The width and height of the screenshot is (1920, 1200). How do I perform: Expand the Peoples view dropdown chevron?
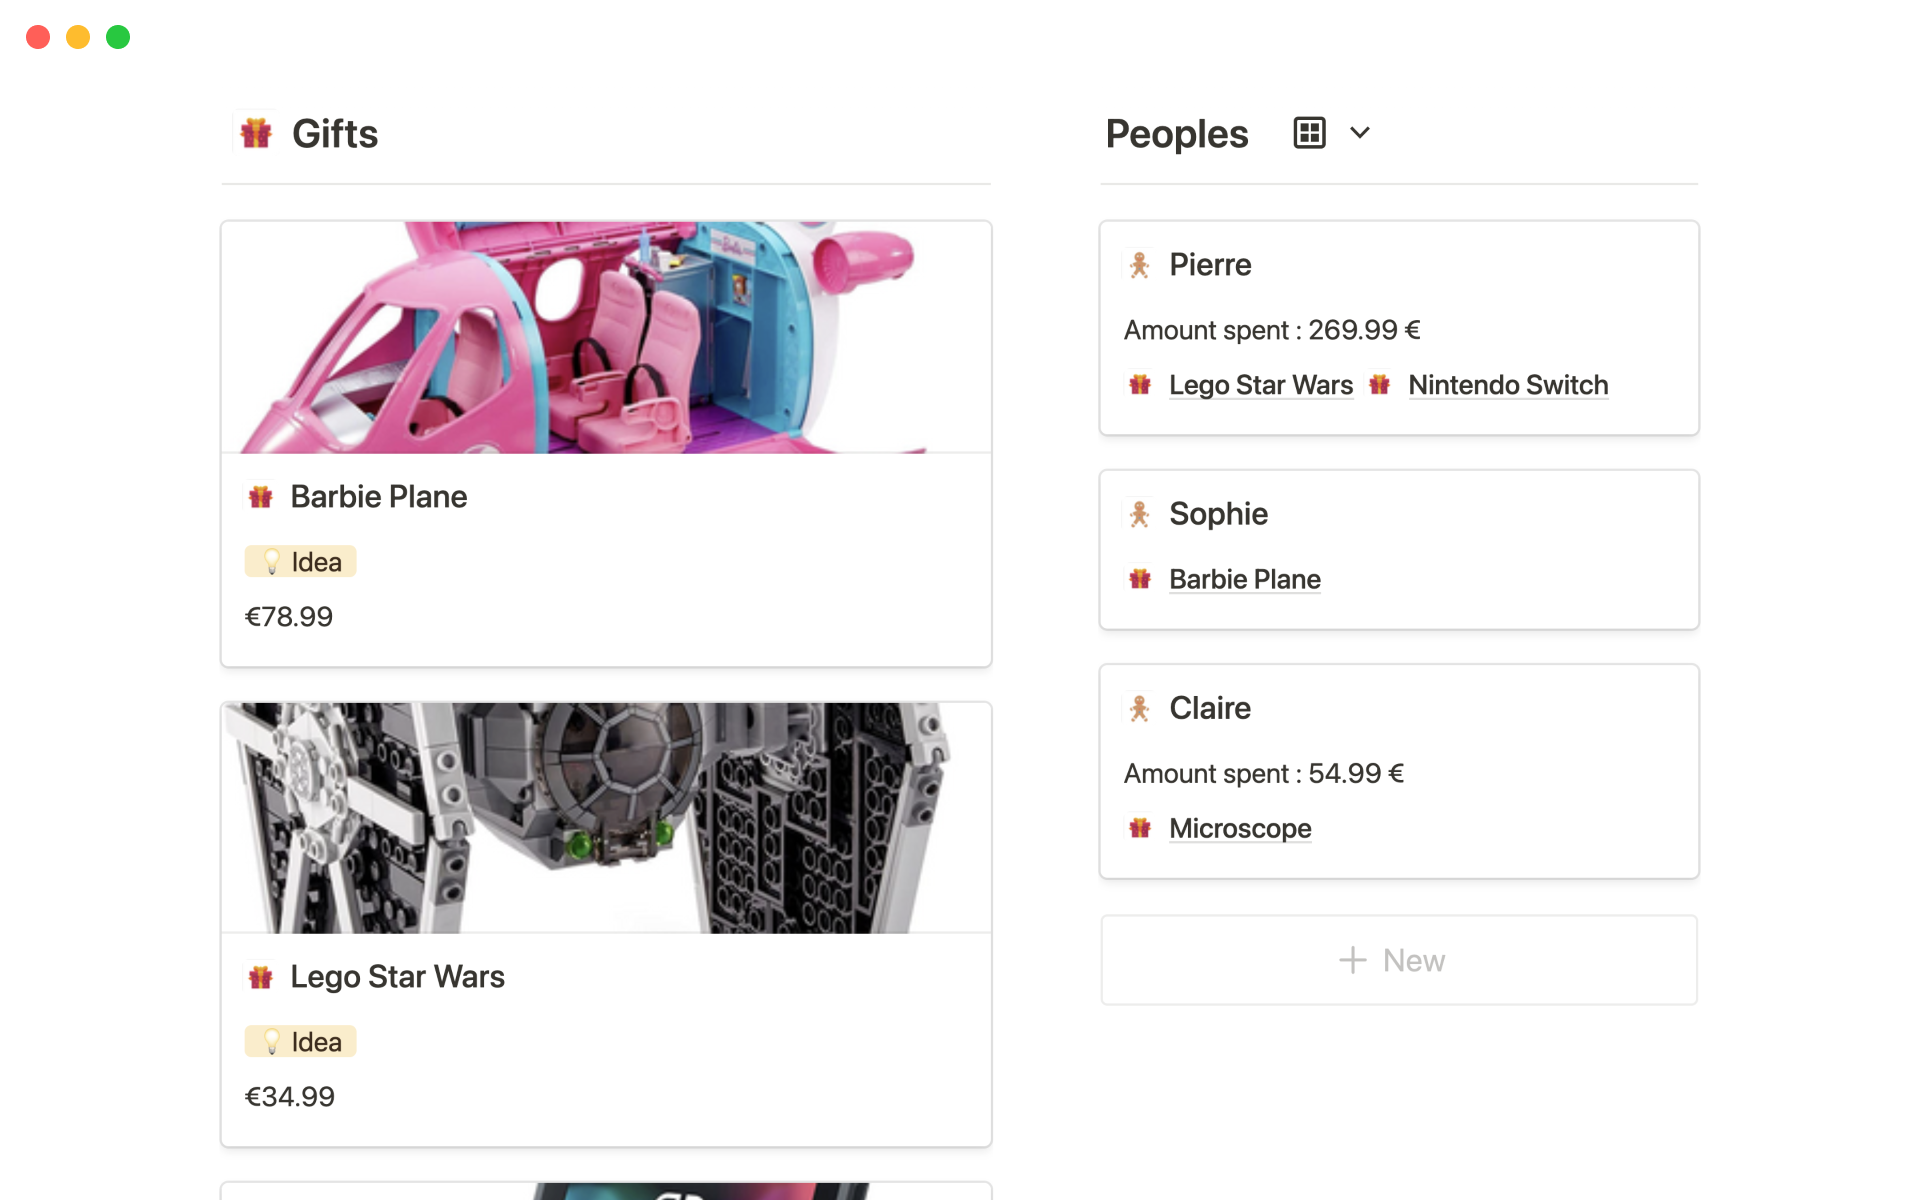click(x=1359, y=133)
